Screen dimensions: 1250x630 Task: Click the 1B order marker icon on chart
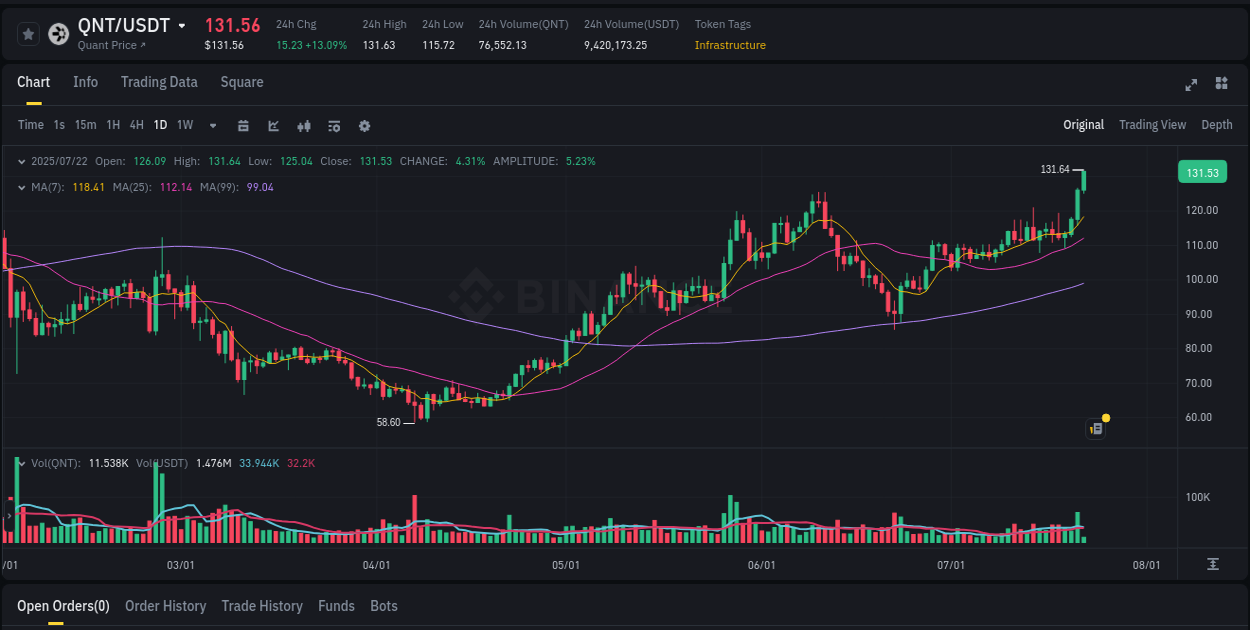pos(1095,428)
